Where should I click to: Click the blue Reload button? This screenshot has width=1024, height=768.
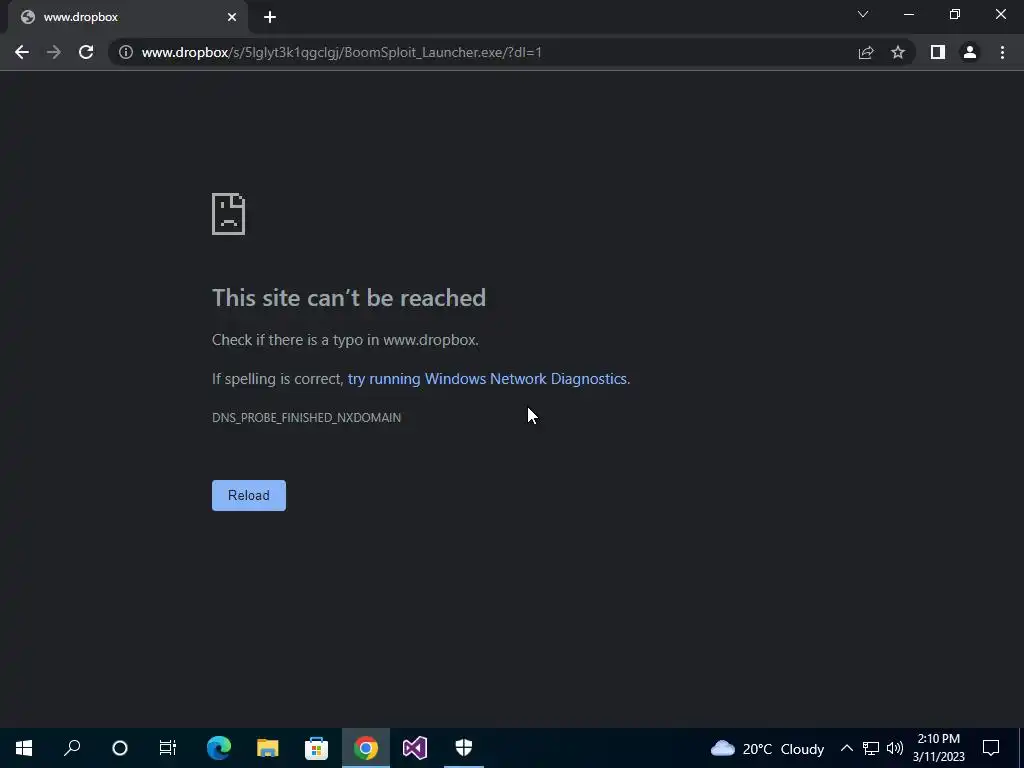coord(249,495)
